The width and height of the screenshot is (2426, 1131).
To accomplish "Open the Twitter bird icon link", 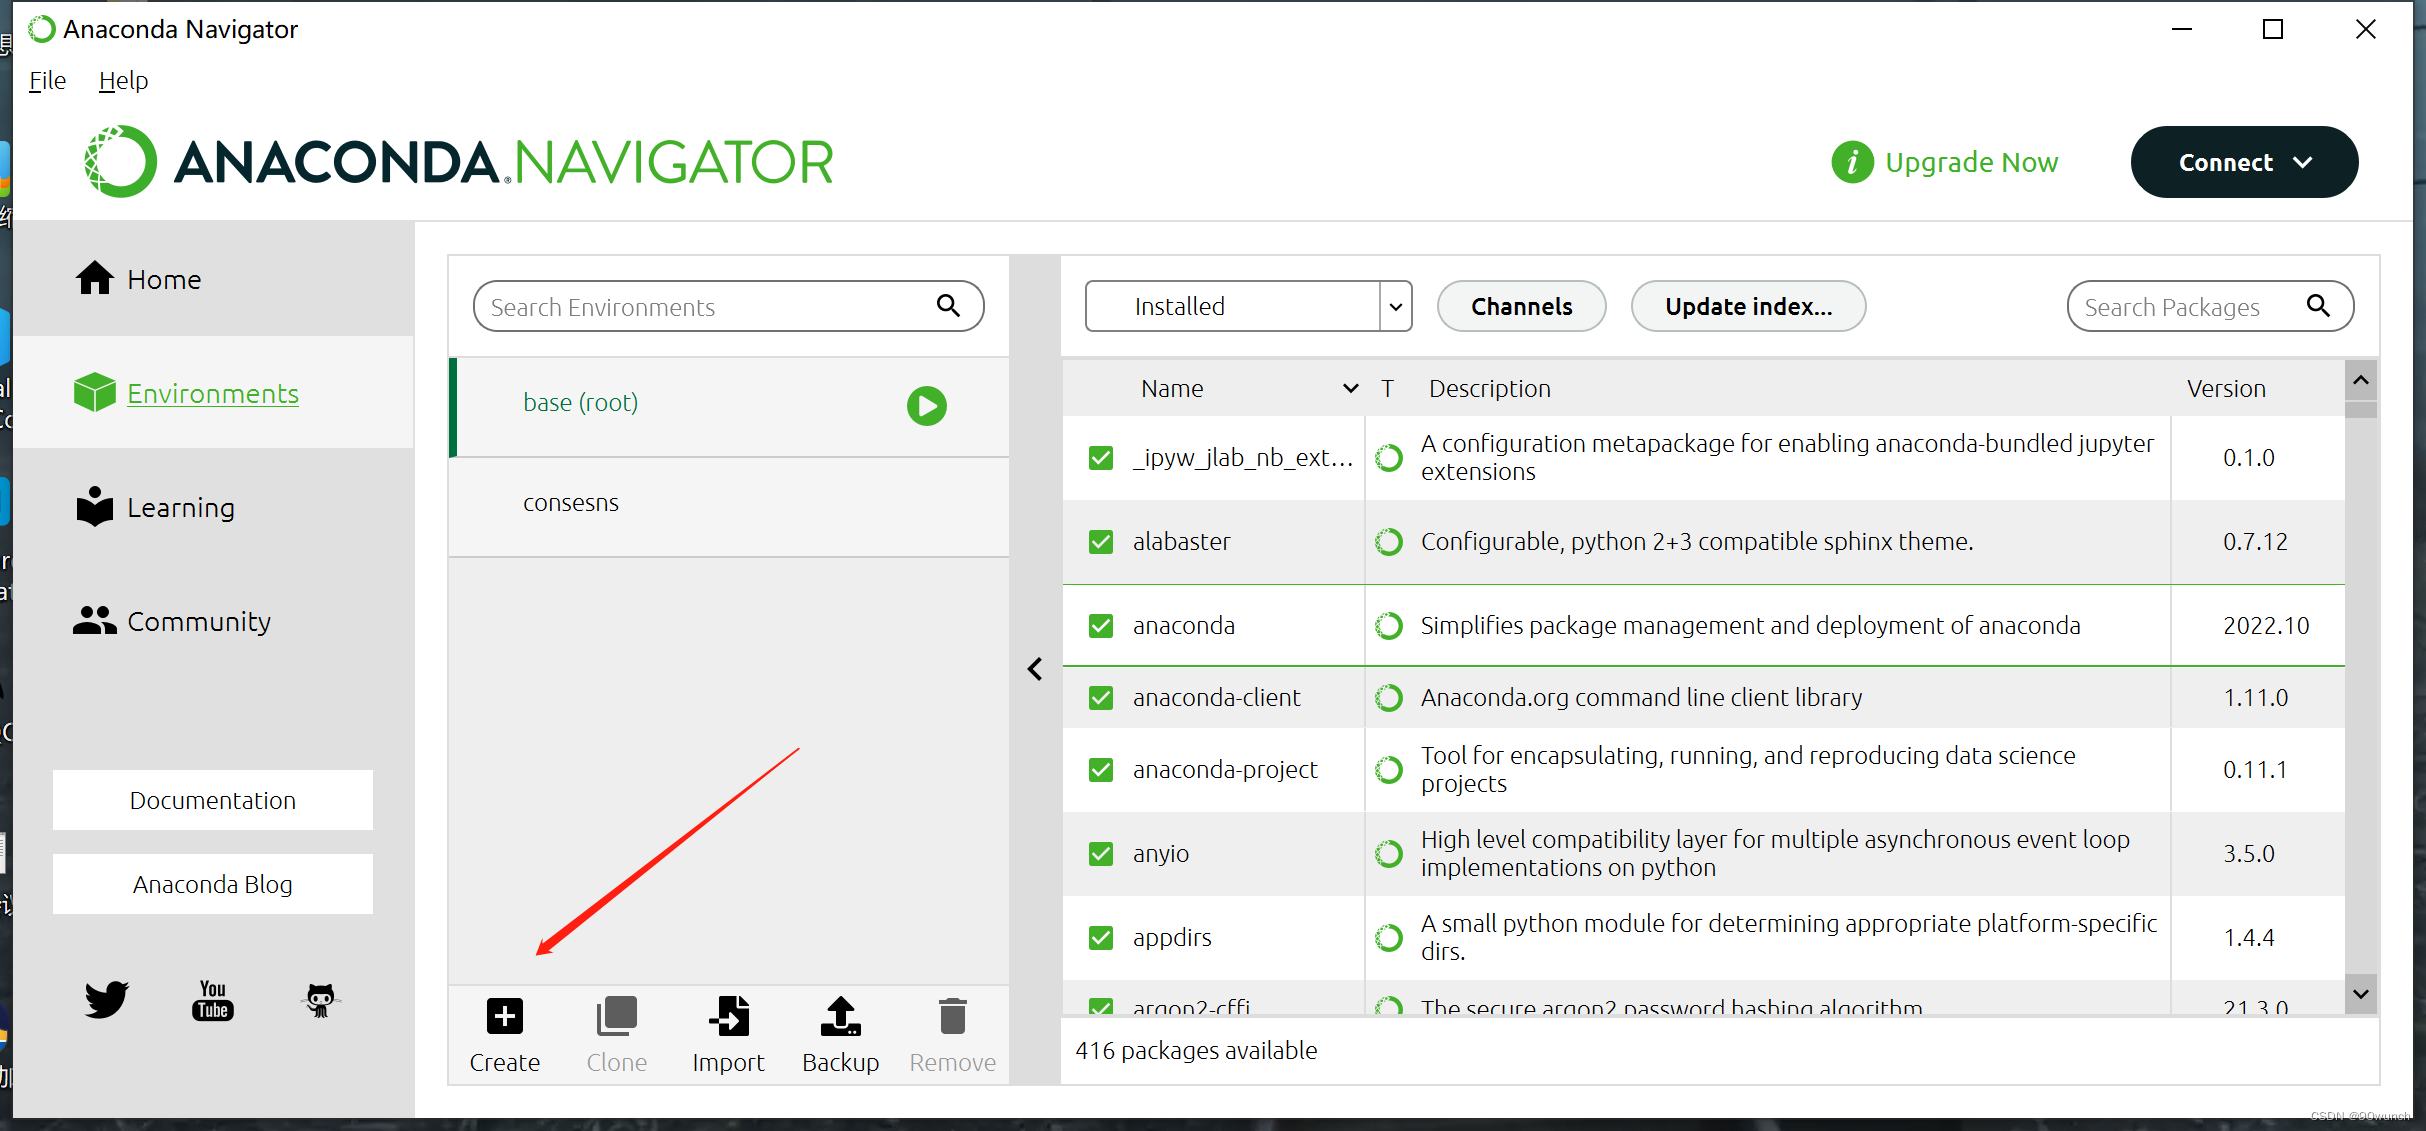I will pos(107,999).
